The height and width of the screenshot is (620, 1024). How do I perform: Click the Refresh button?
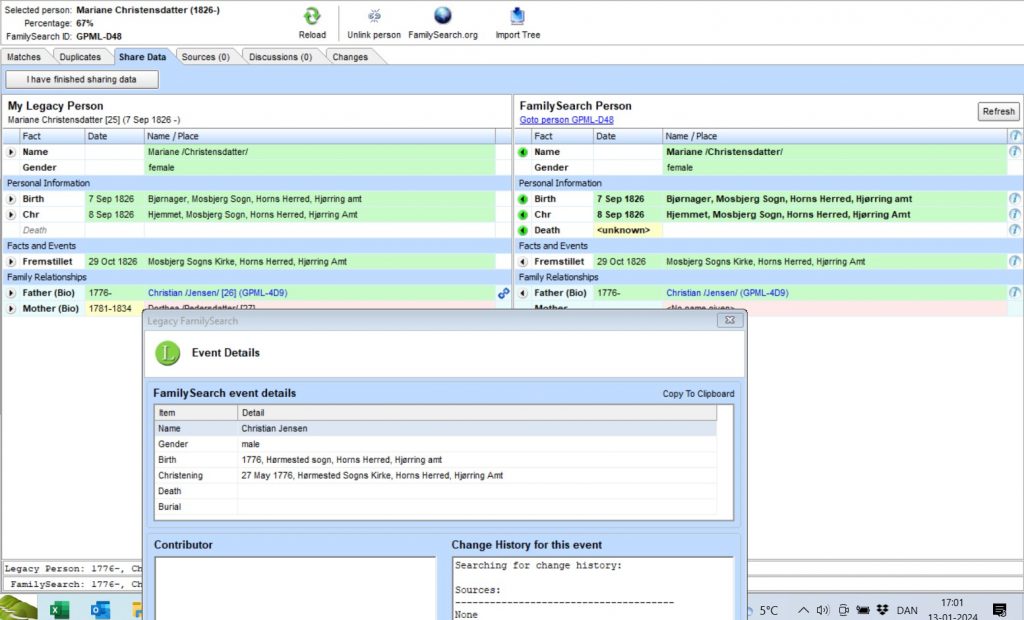coord(999,112)
